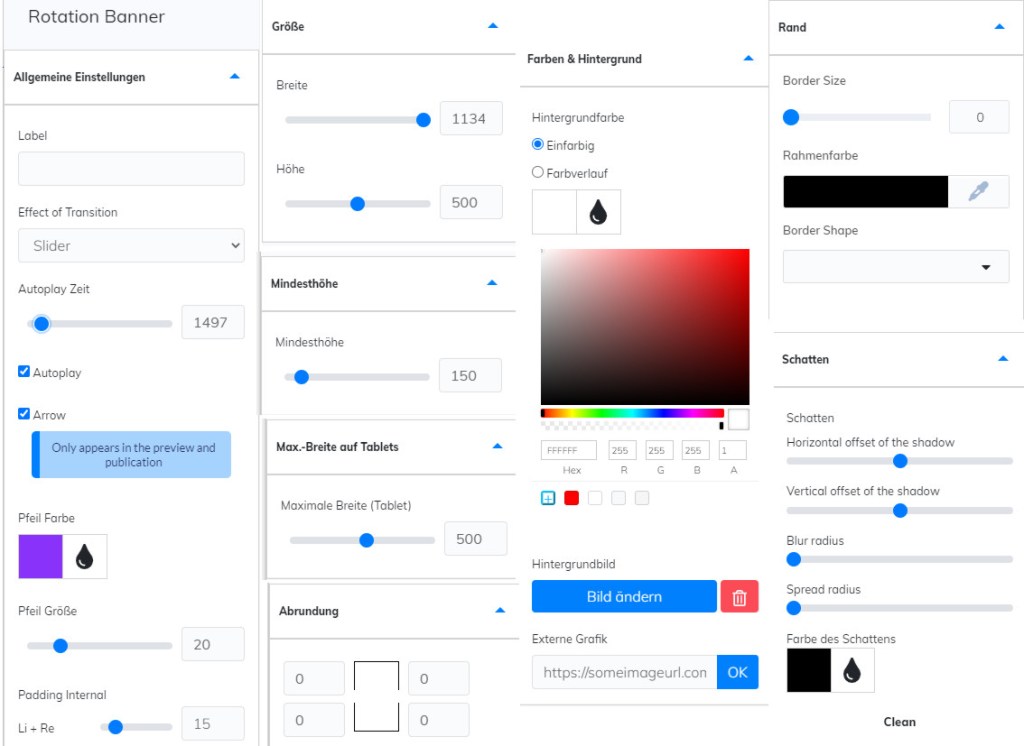1024x746 pixels.
Task: Select the red preset color swatch
Action: pyautogui.click(x=572, y=498)
